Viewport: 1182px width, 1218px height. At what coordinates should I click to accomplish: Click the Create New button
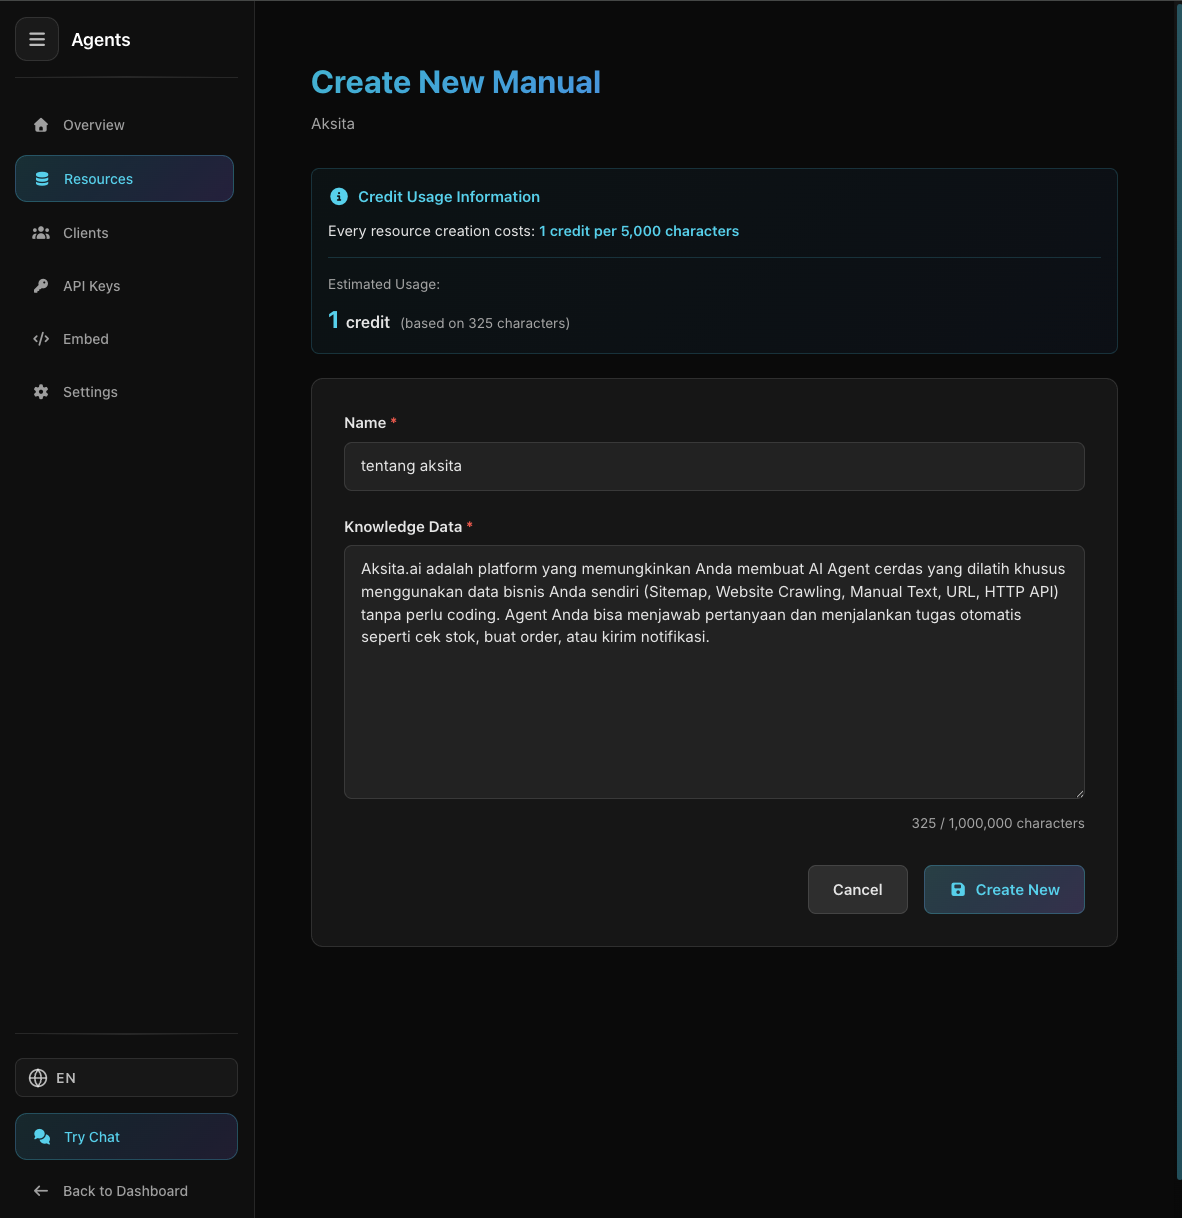[1004, 889]
